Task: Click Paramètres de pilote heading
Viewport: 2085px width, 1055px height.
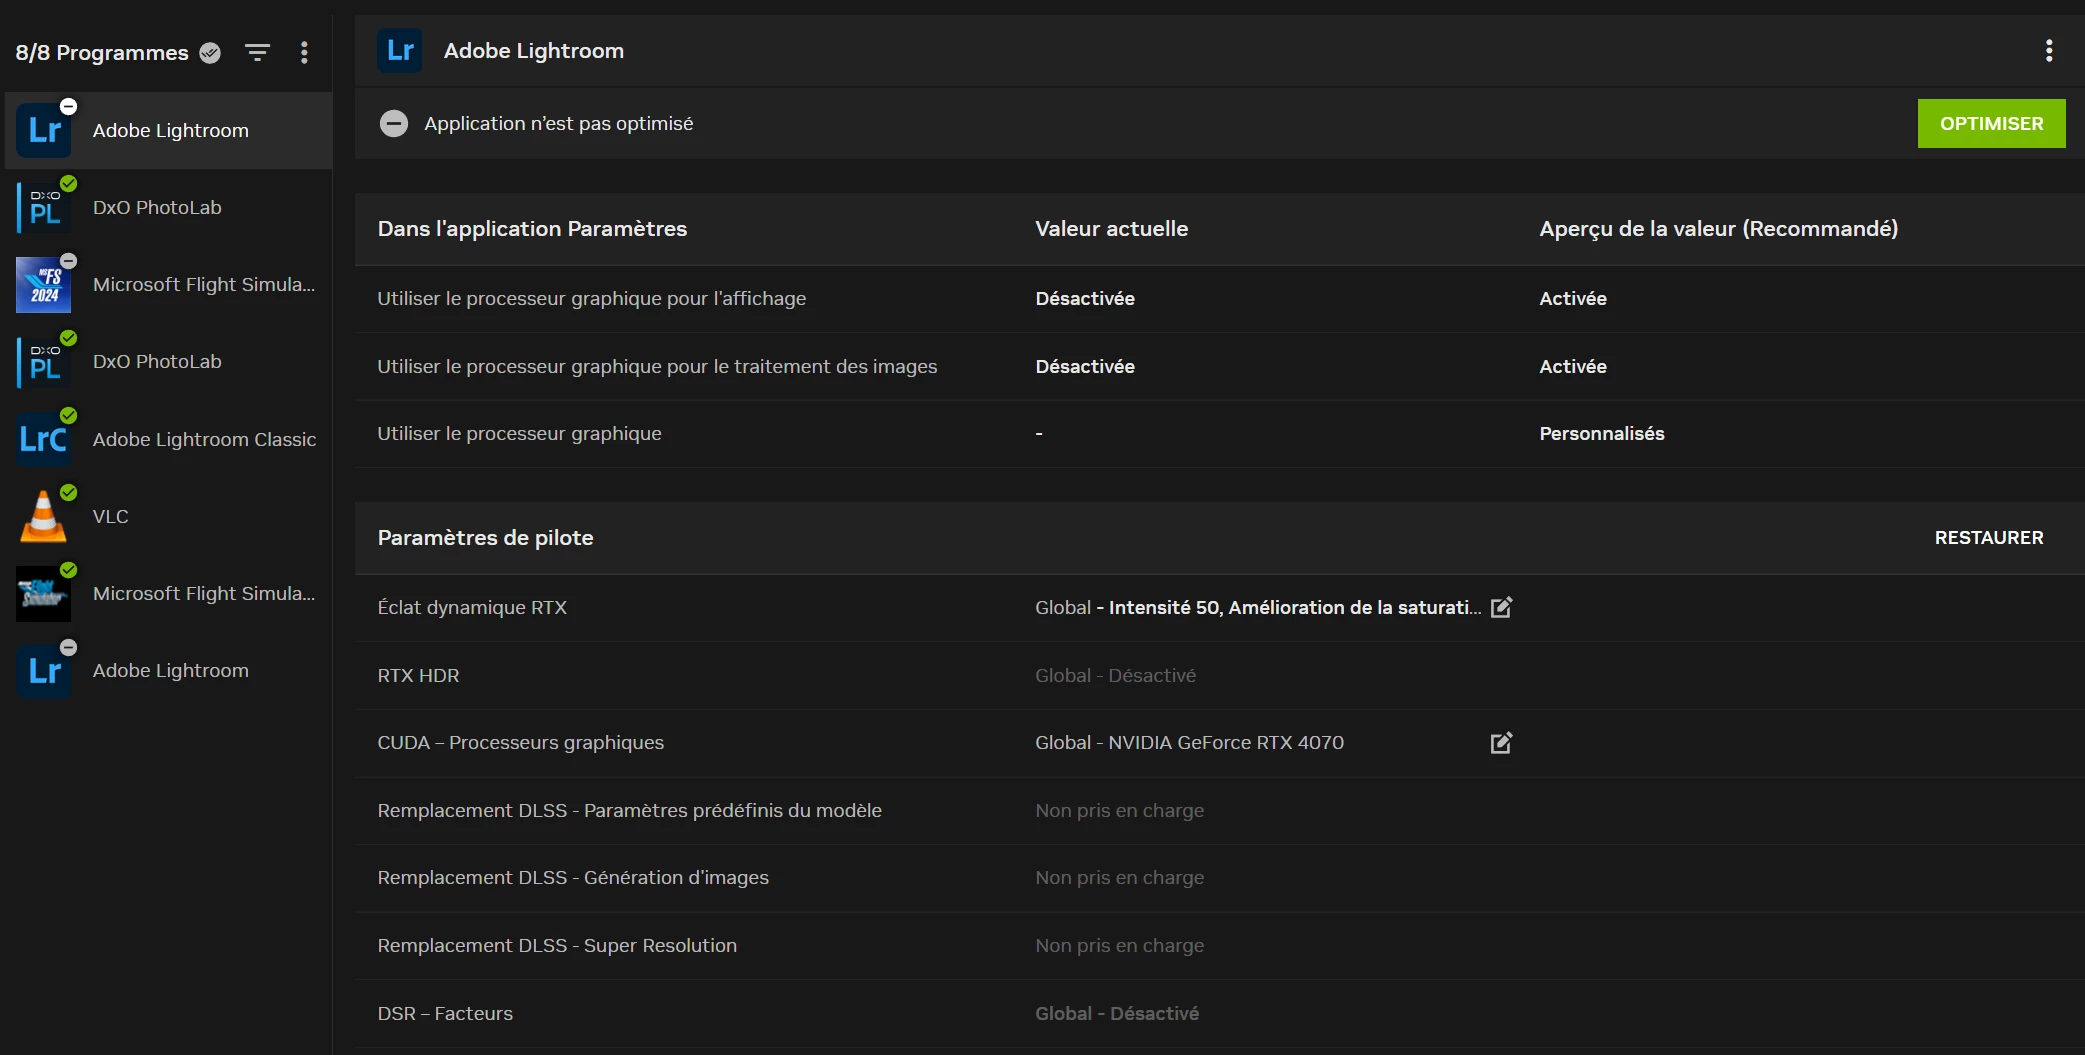Action: pos(485,538)
